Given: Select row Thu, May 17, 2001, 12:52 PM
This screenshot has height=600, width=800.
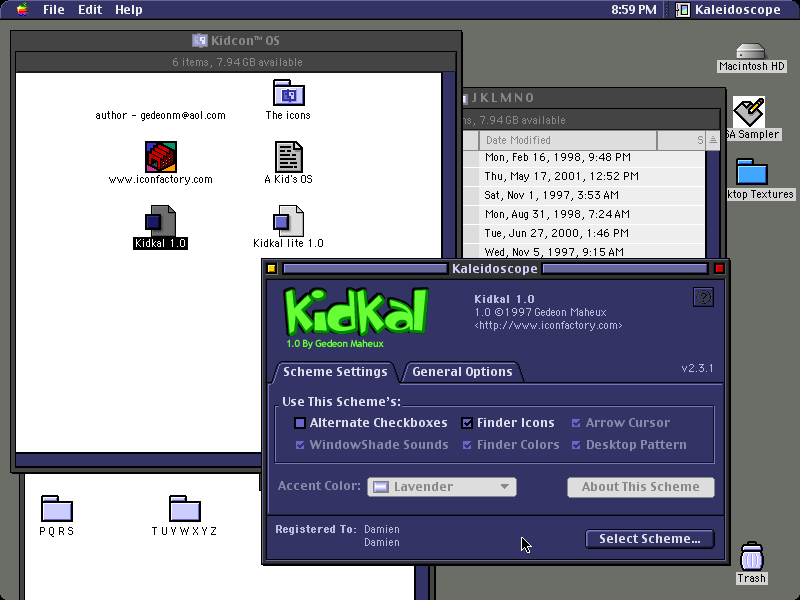Looking at the screenshot, I should 584,176.
